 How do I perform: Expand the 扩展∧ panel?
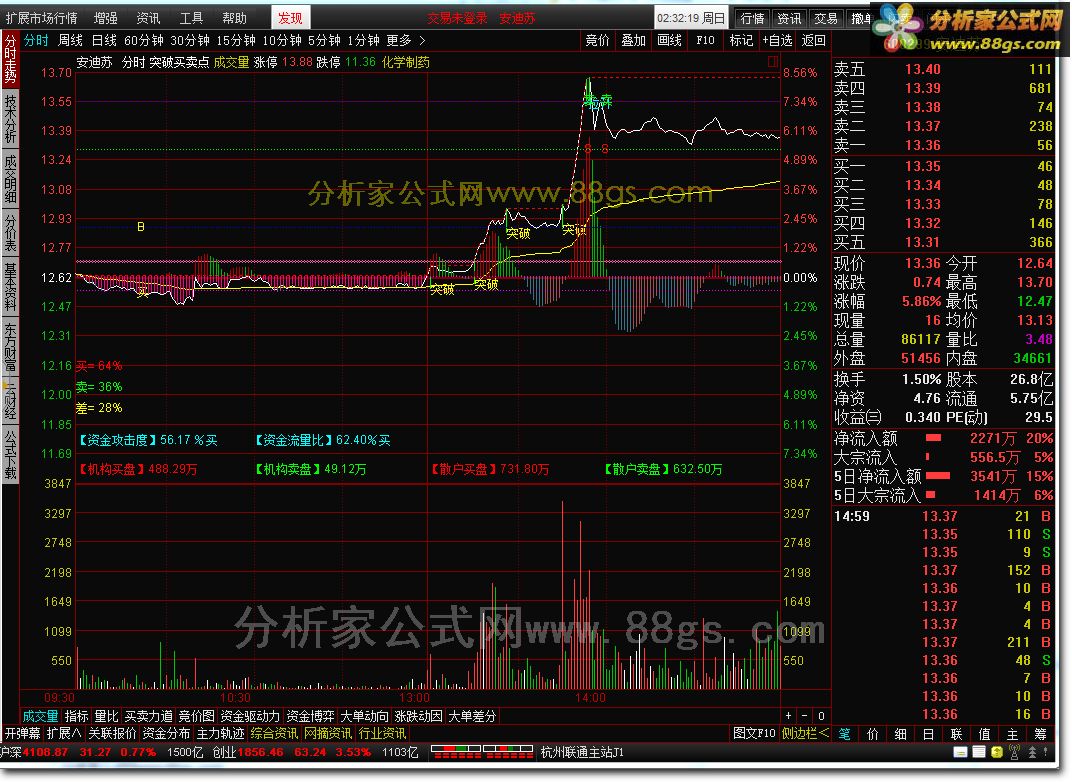[64, 733]
